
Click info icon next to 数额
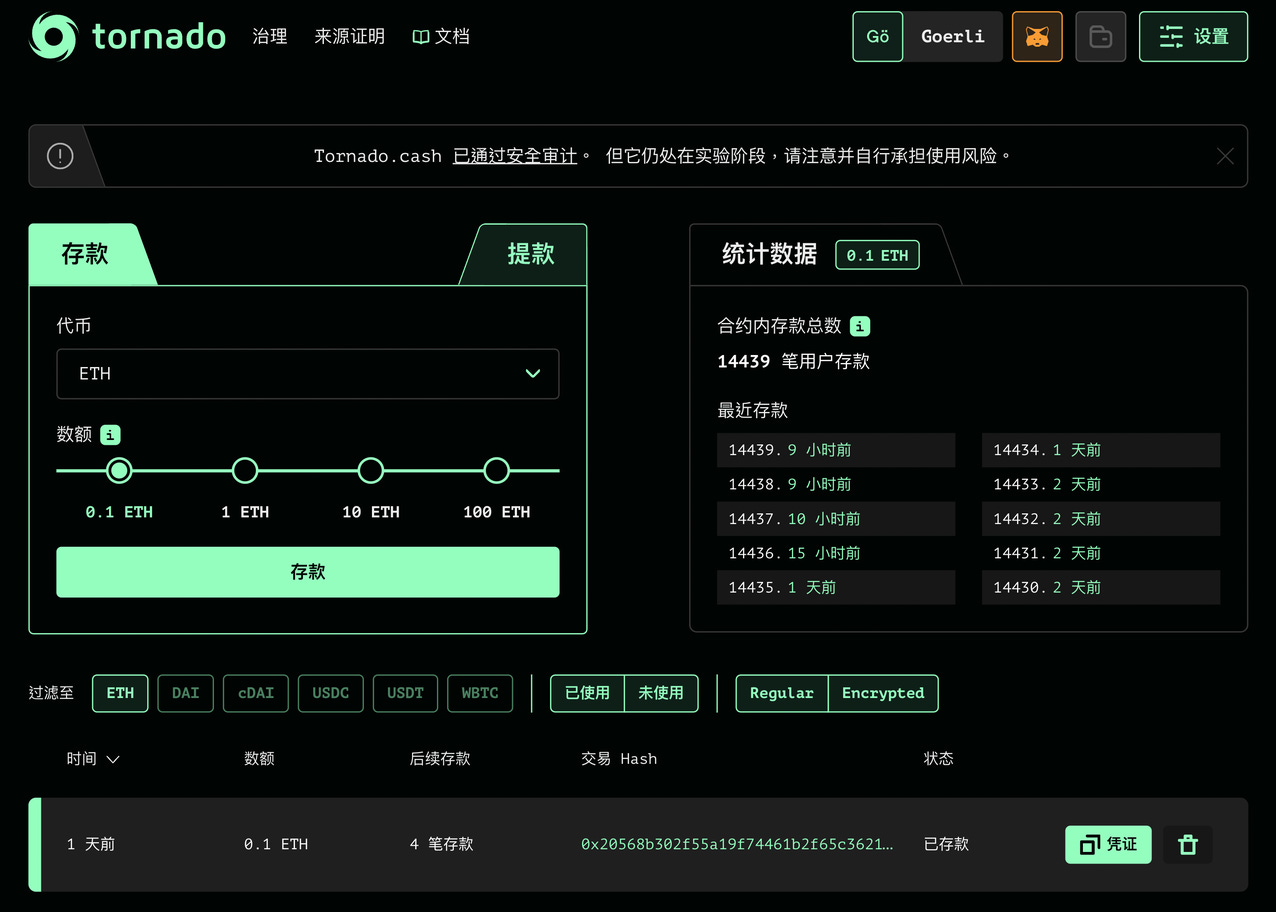click(x=111, y=435)
